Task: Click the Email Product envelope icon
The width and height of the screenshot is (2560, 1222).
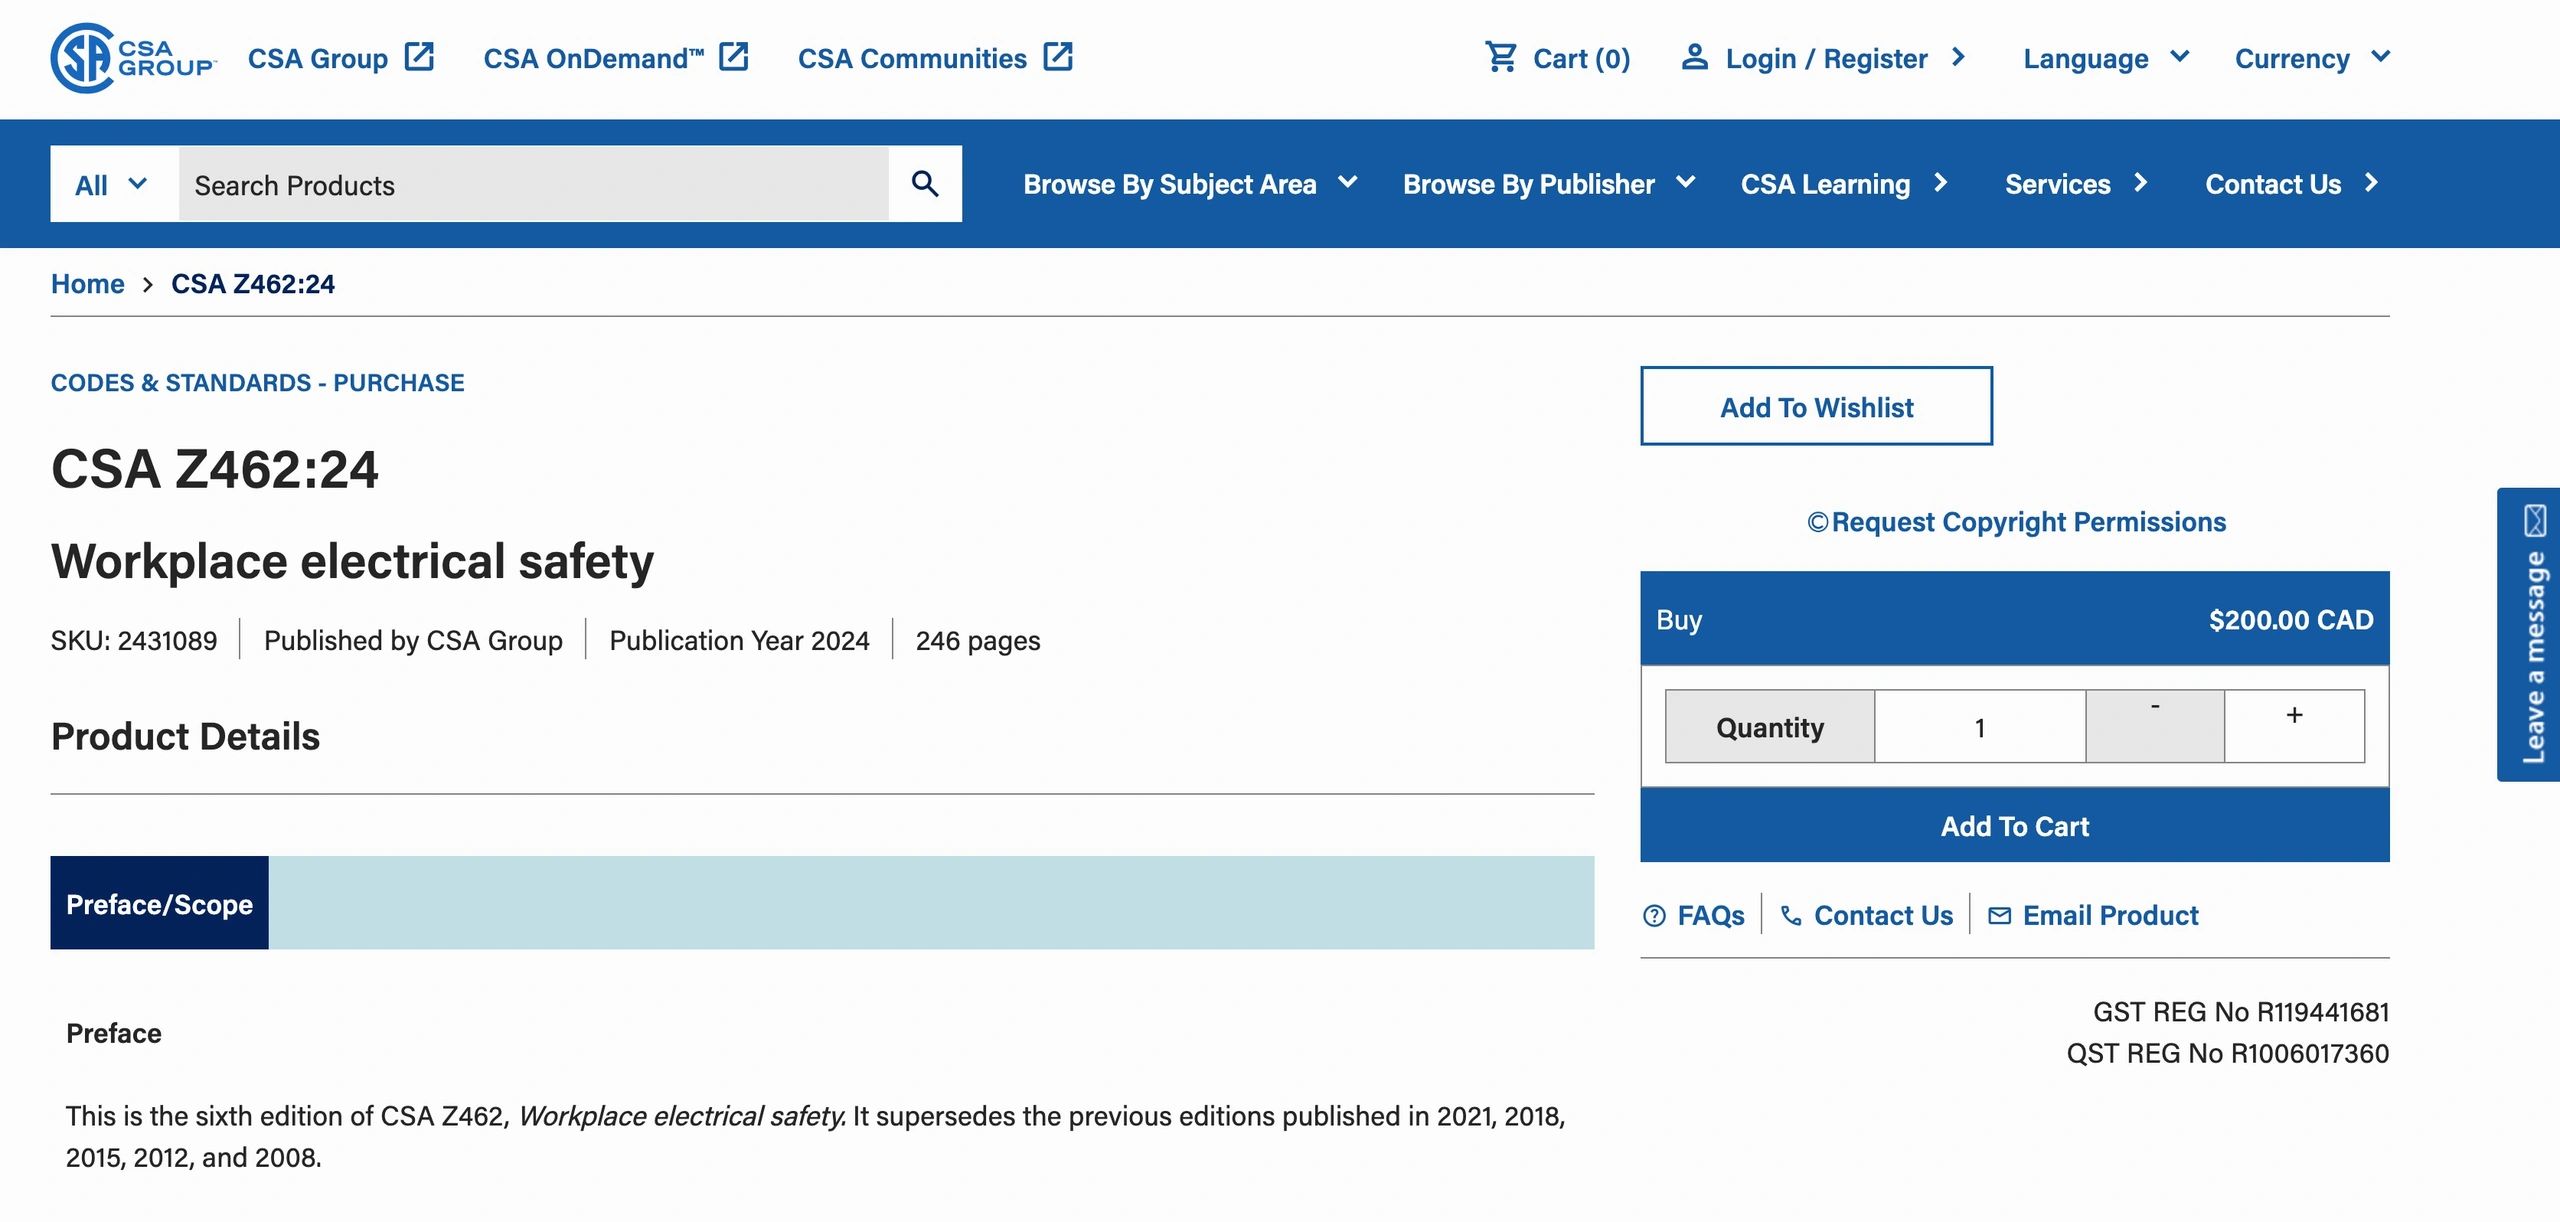Action: click(1999, 916)
